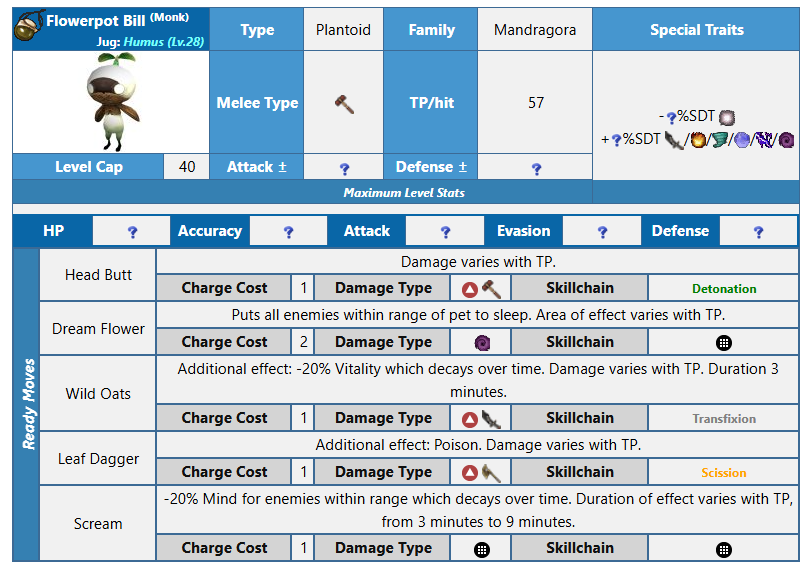
Task: Click the Wild Oats move name
Action: (98, 394)
